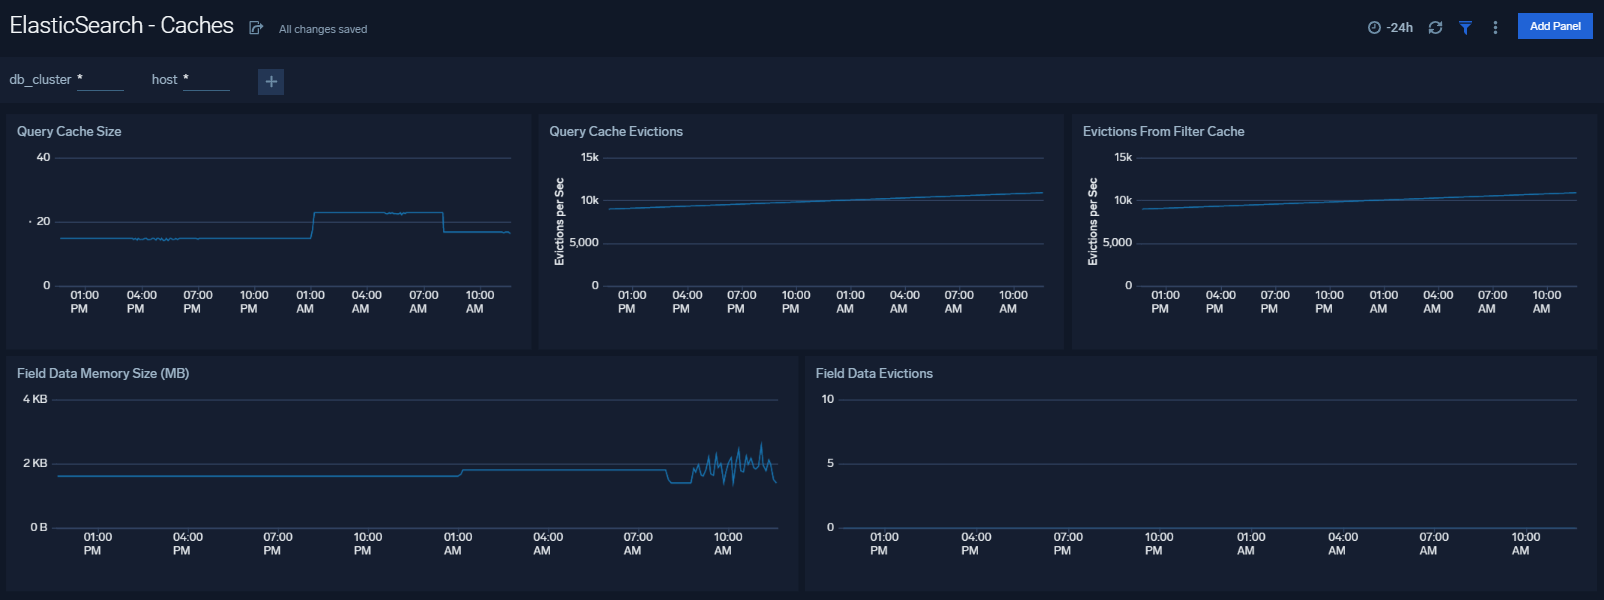Click the Add Panel button
This screenshot has width=1604, height=600.
pos(1554,26)
